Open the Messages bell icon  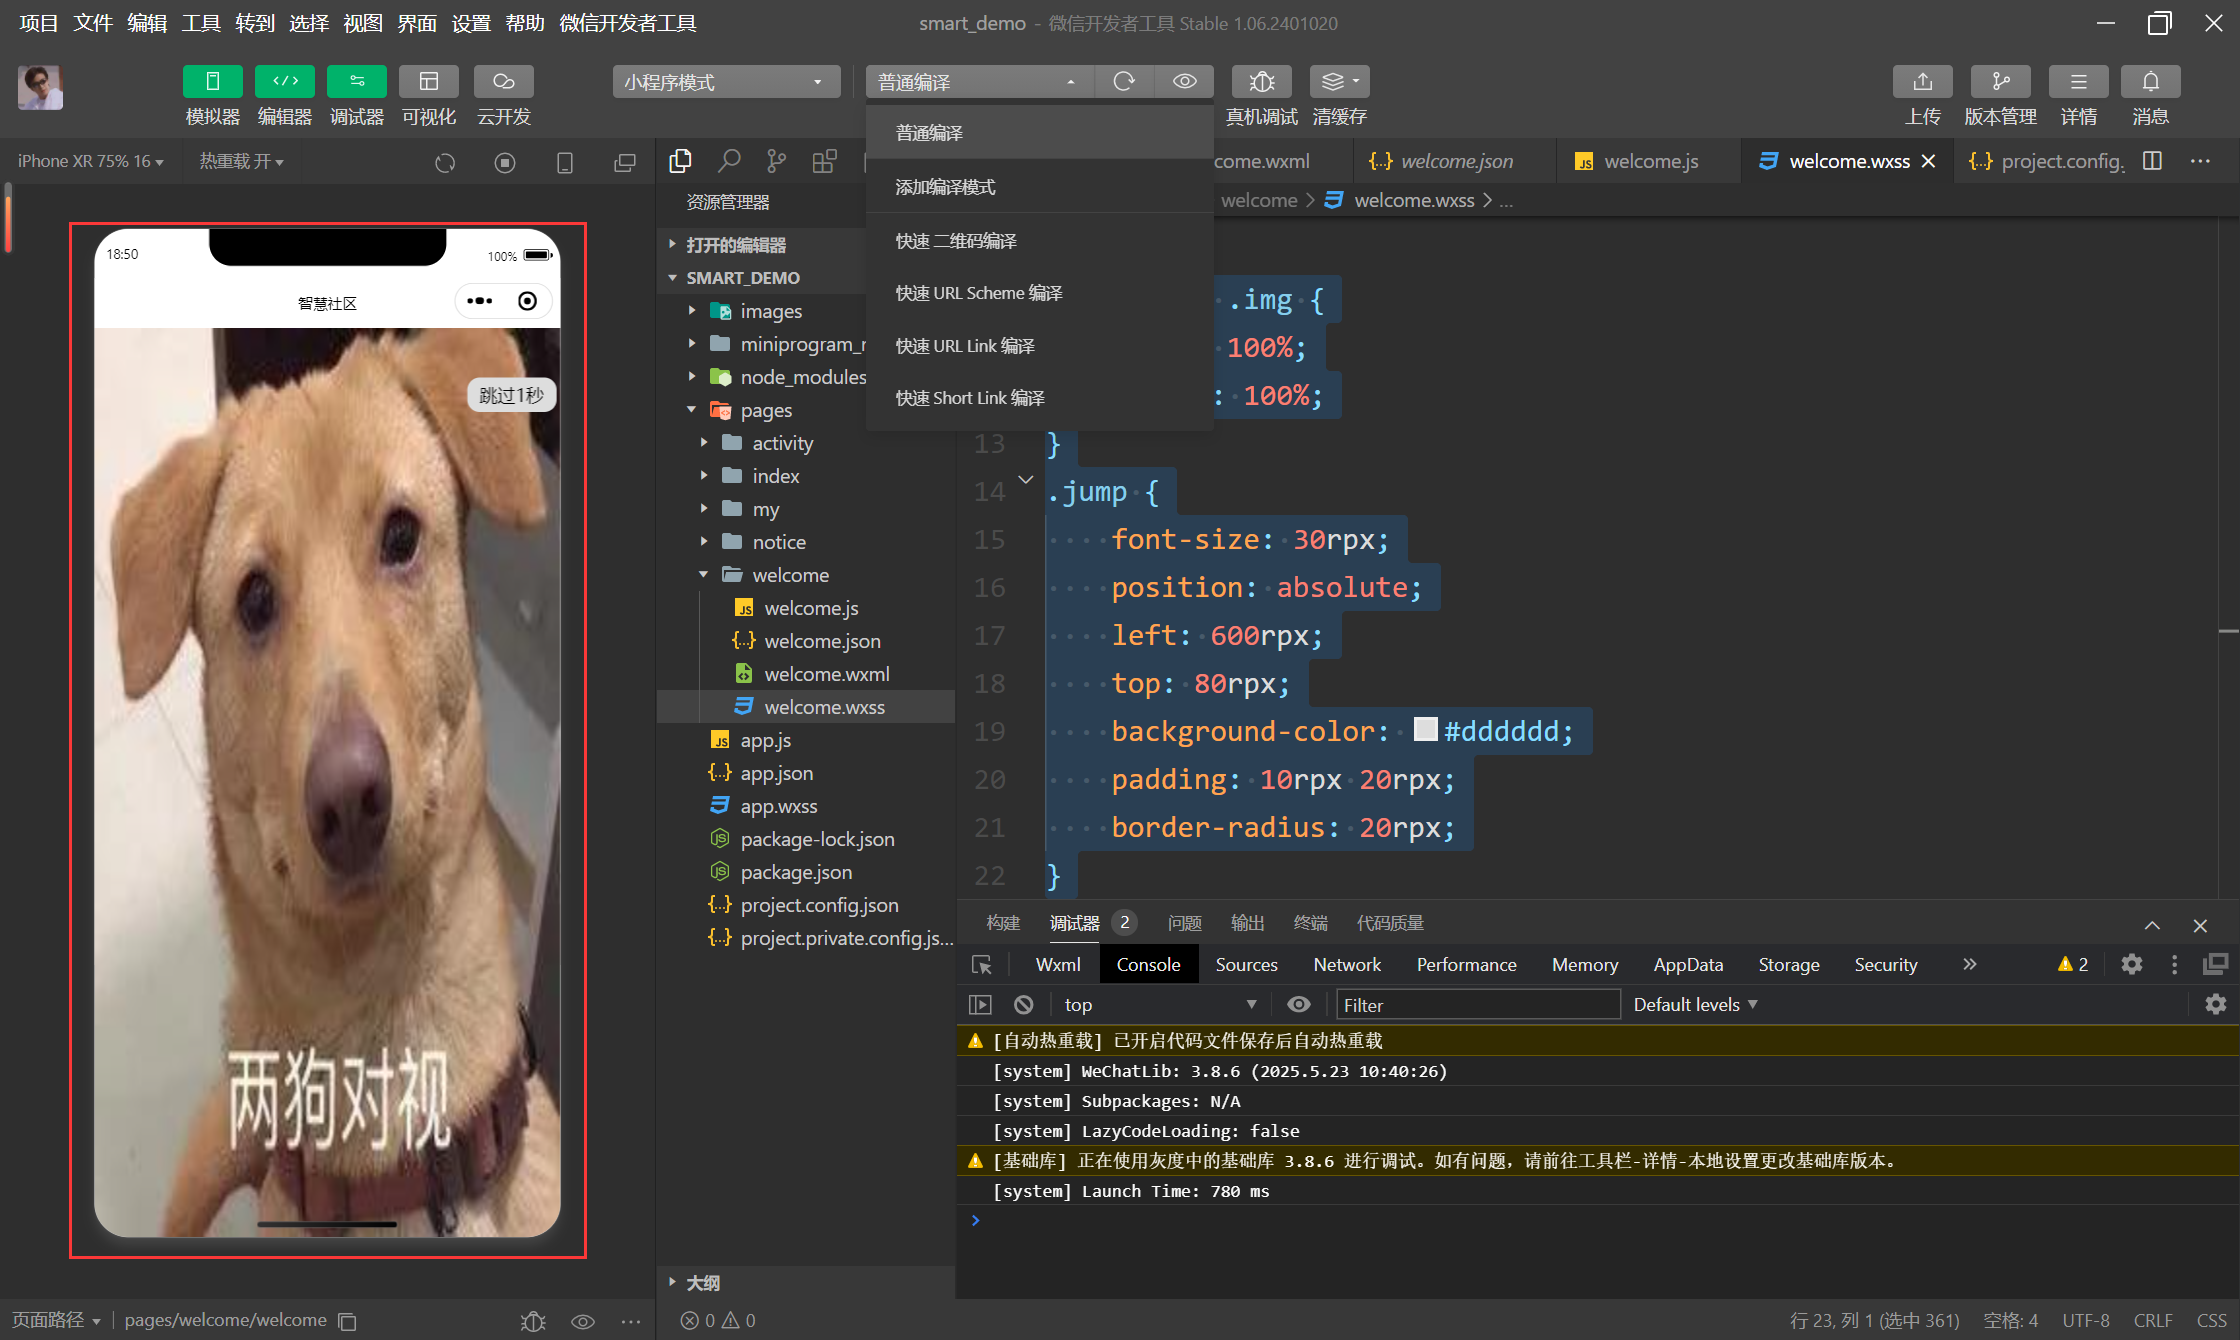pyautogui.click(x=2150, y=82)
